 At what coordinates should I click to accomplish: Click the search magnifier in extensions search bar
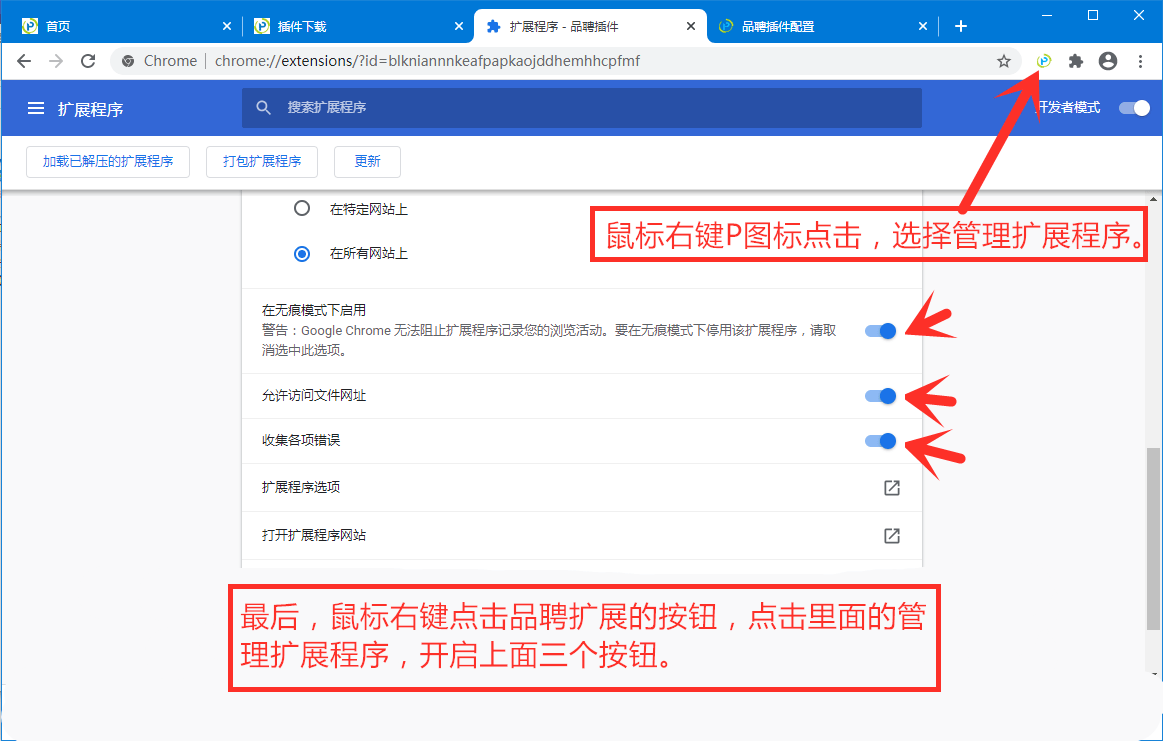click(262, 108)
